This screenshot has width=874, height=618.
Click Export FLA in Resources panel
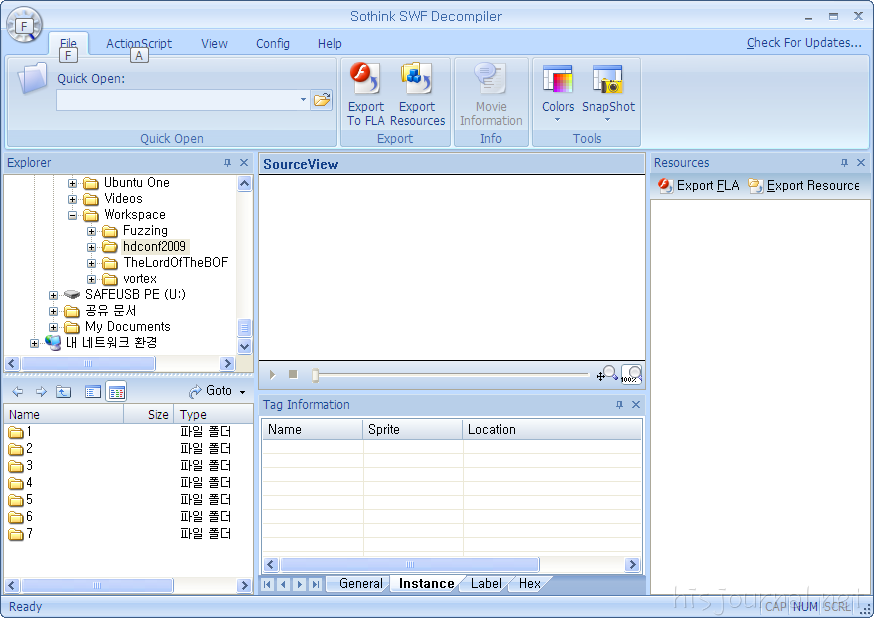tap(698, 186)
